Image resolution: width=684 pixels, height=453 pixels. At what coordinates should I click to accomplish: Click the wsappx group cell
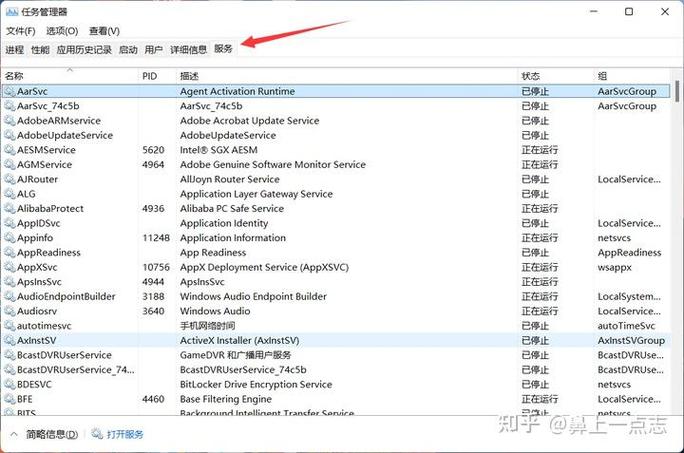tap(615, 268)
